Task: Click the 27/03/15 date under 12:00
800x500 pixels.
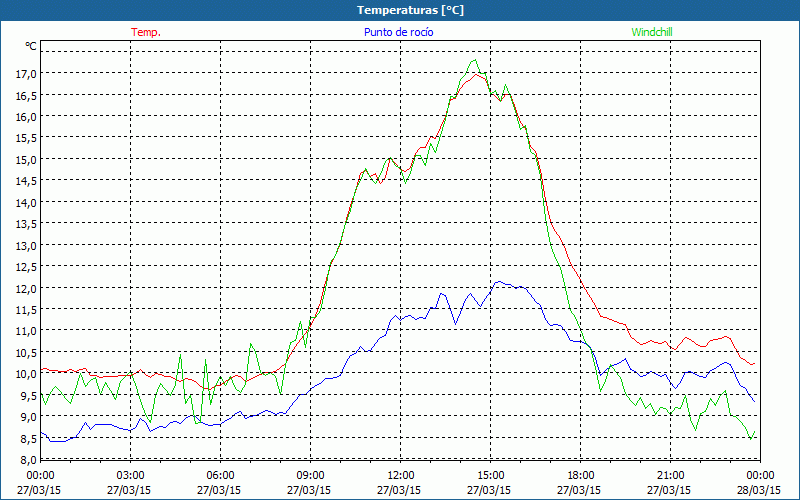Action: pos(399,490)
